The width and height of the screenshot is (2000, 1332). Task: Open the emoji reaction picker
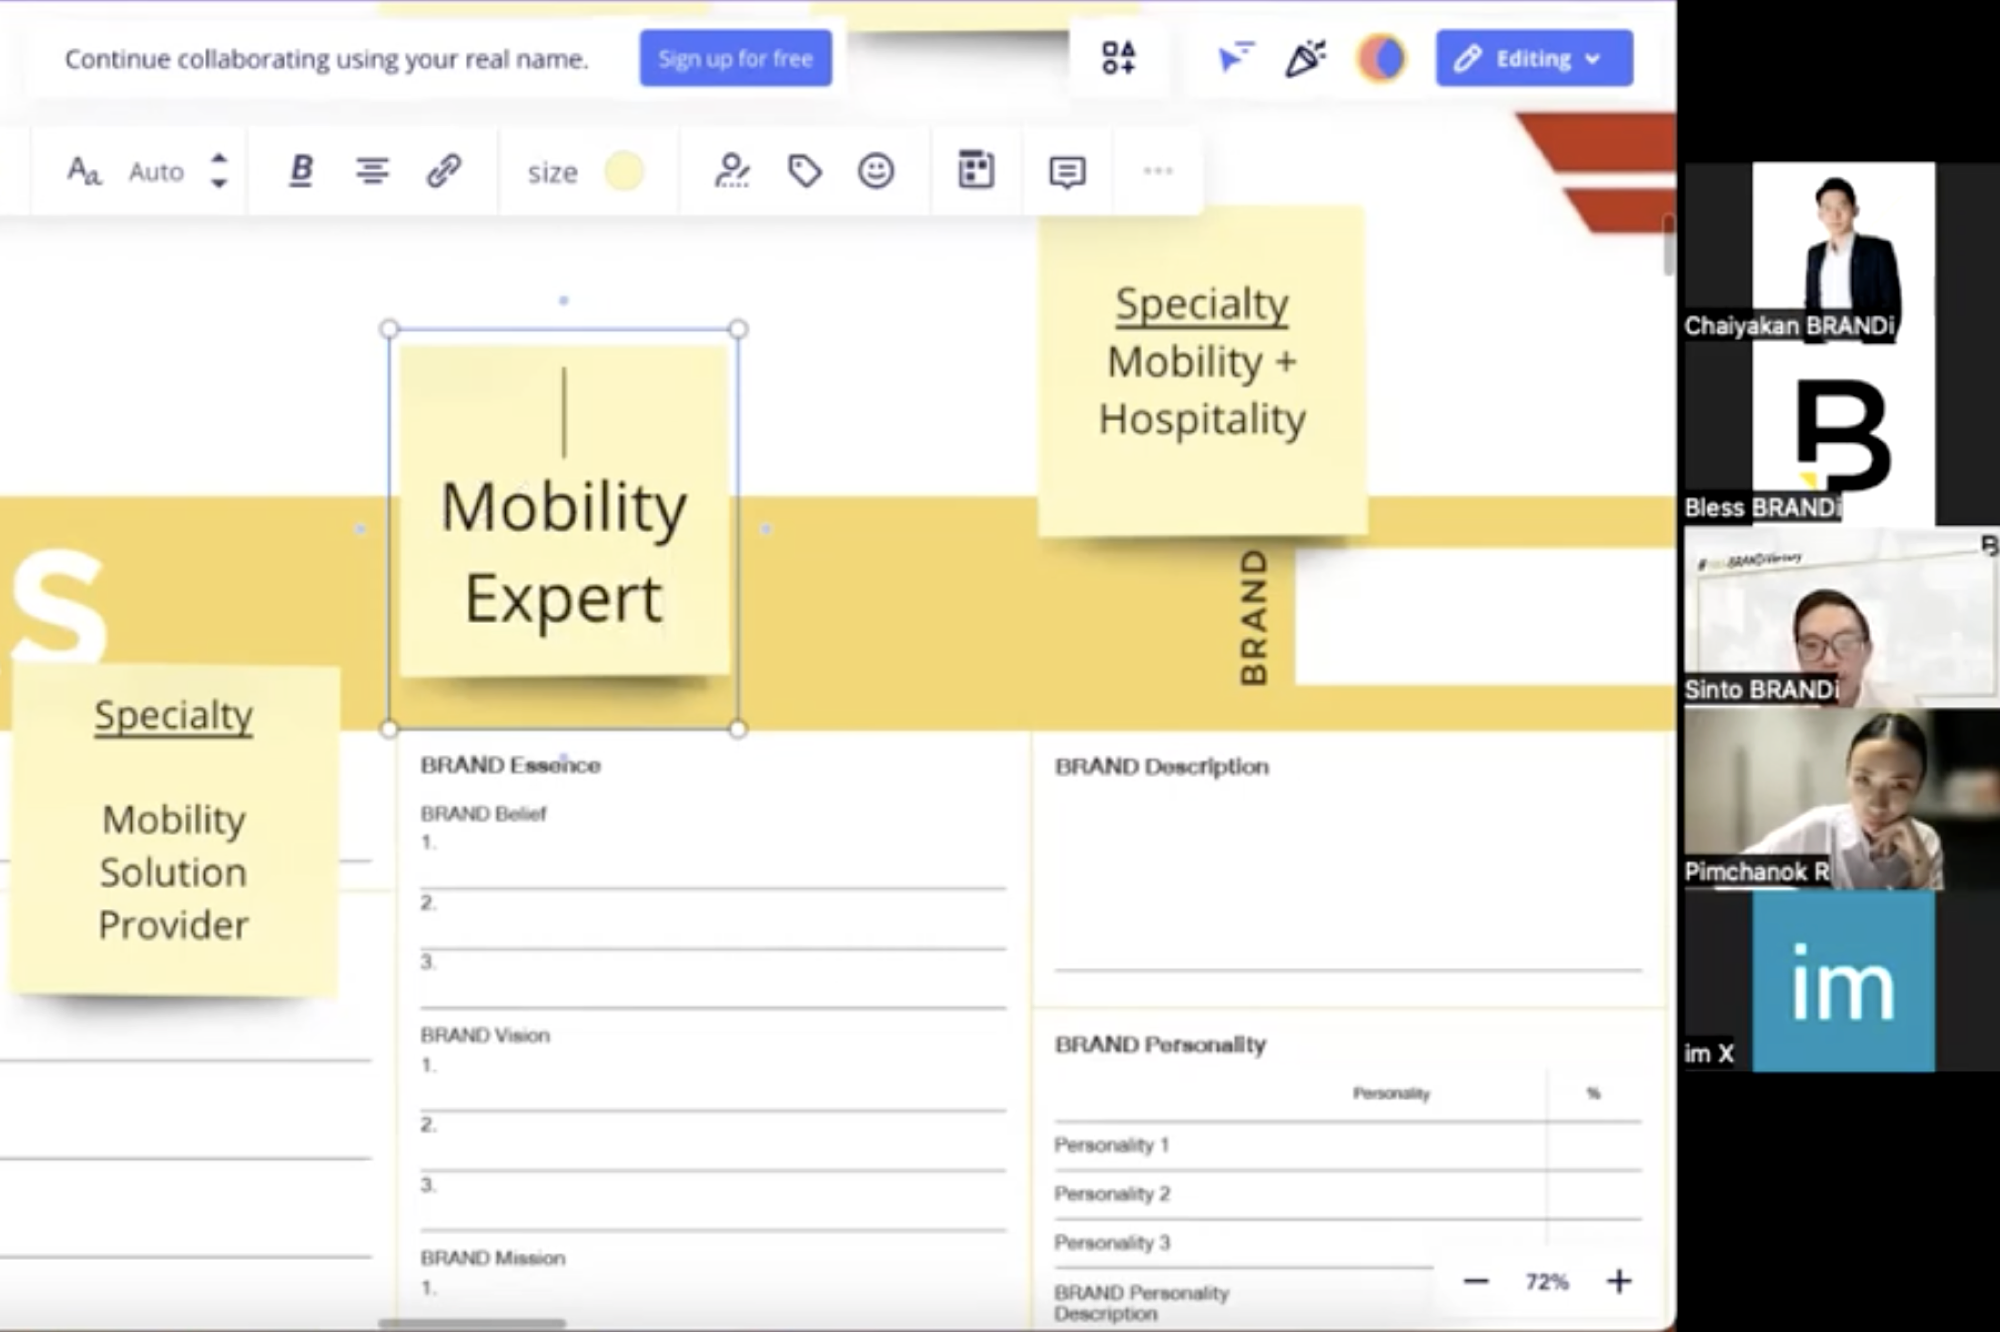tap(876, 171)
